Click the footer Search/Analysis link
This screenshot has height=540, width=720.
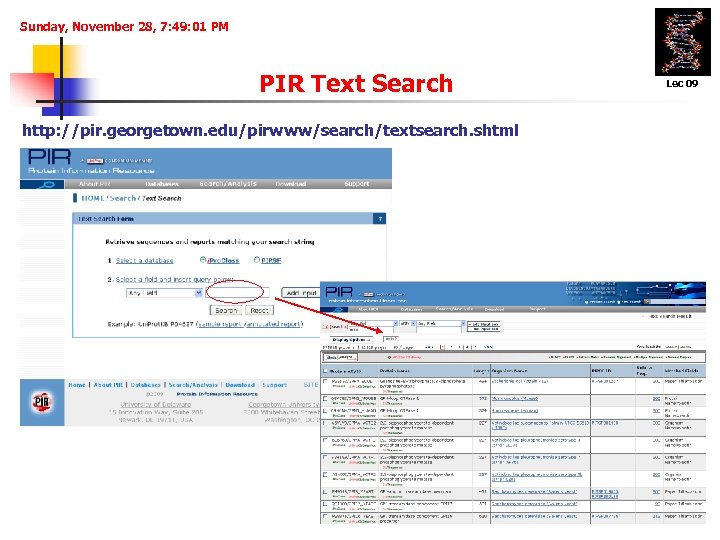193,385
